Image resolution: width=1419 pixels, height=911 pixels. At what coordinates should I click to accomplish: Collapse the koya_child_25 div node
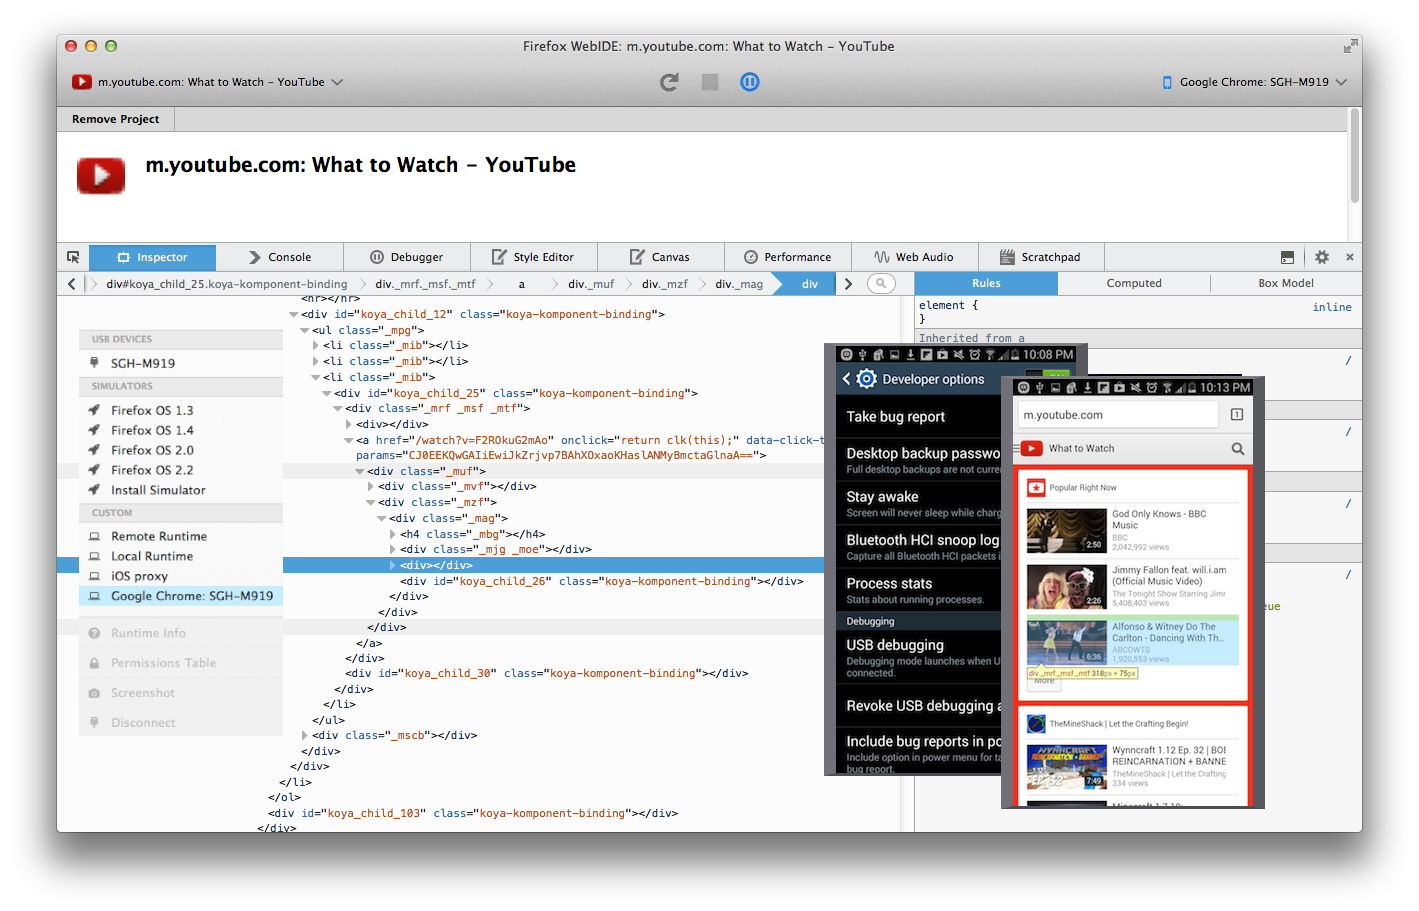click(326, 393)
